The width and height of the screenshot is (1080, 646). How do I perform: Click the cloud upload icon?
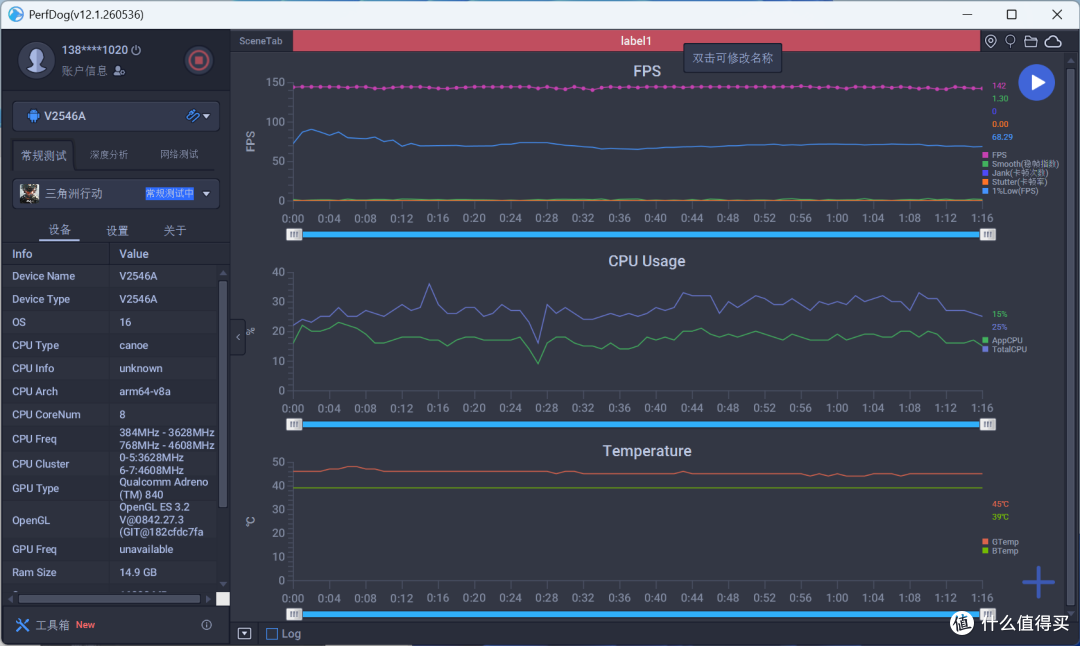point(1053,41)
